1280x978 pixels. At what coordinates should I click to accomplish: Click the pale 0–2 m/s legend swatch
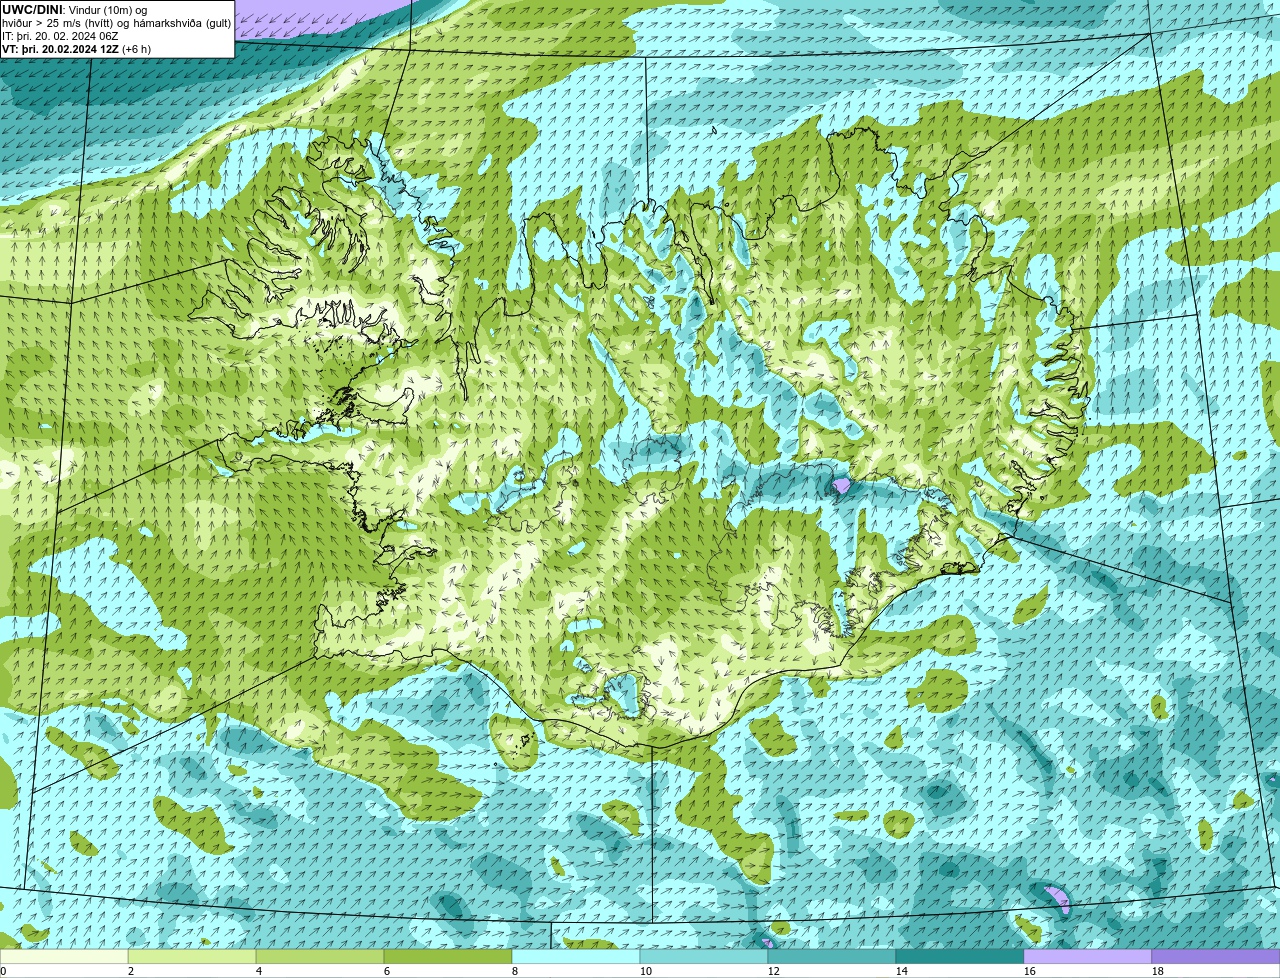point(64,956)
